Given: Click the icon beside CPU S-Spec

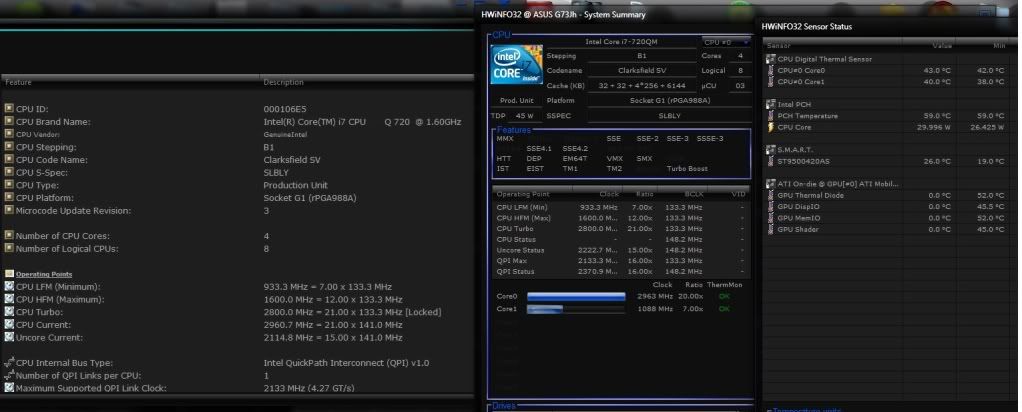Looking at the screenshot, I should pos(9,172).
